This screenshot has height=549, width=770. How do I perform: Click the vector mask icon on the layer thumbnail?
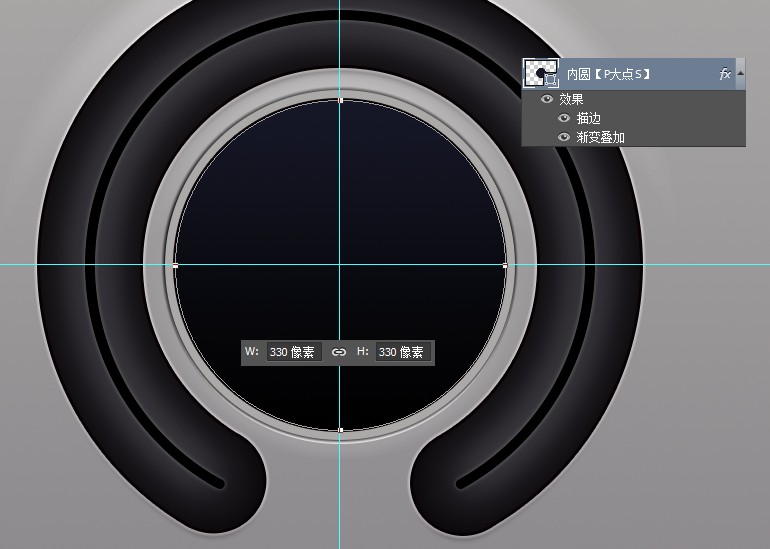pyautogui.click(x=551, y=80)
